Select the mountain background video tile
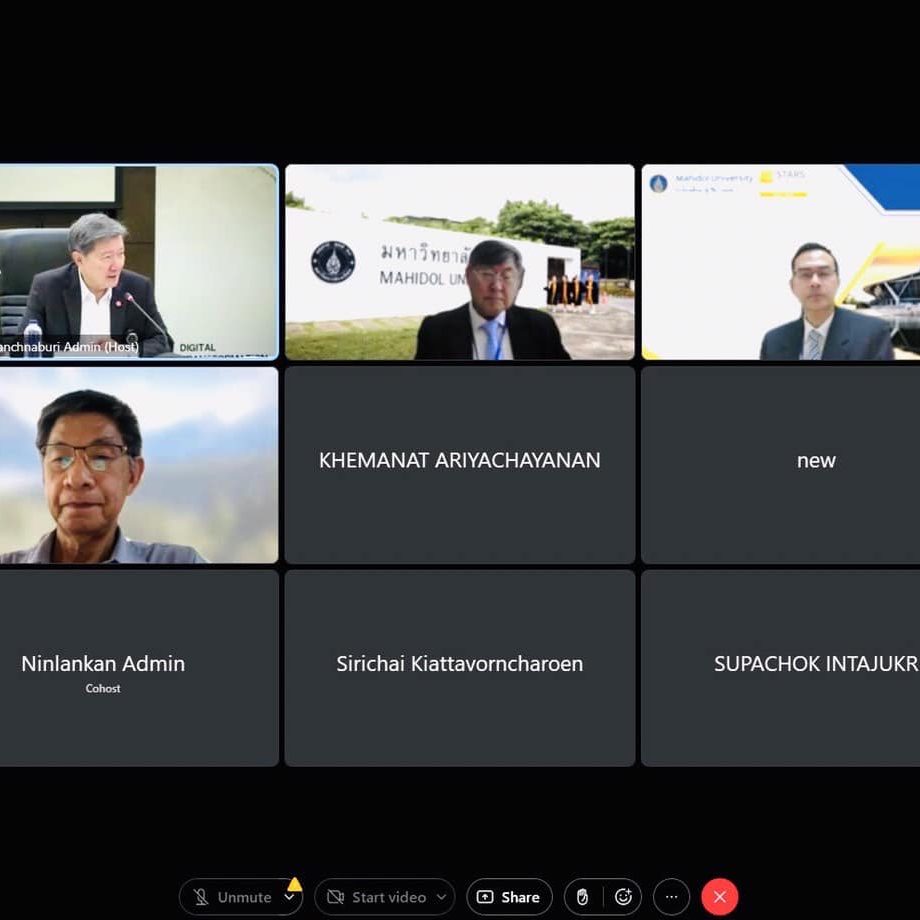 tap(138, 464)
